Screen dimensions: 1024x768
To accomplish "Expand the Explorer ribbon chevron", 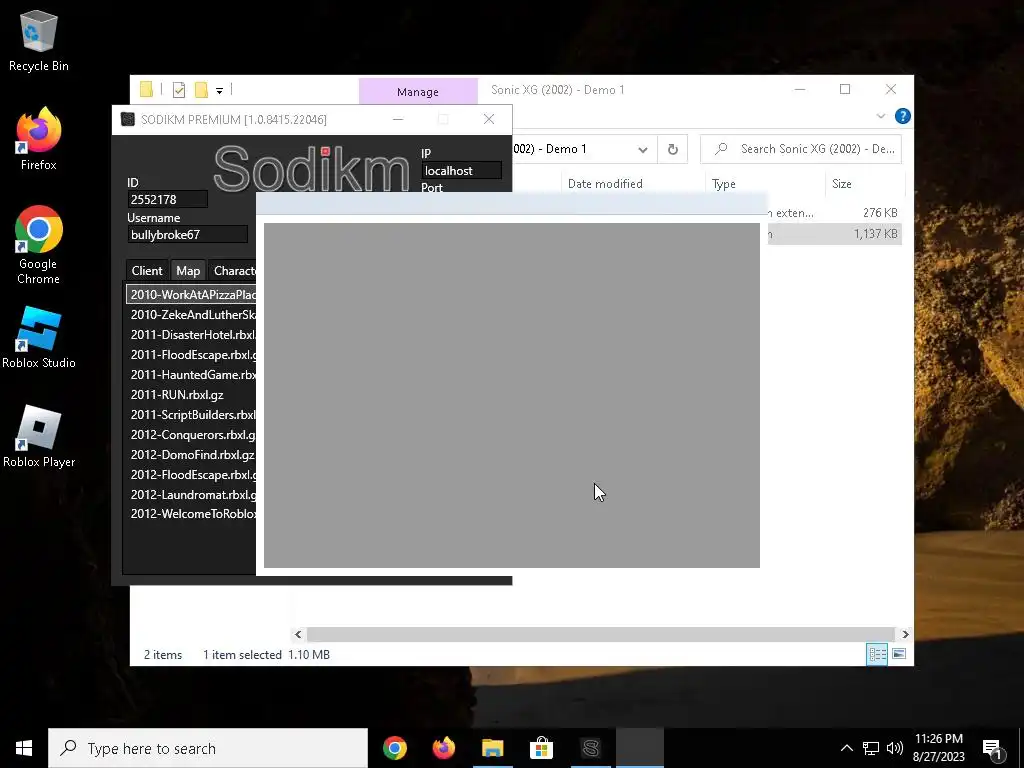I will click(881, 116).
